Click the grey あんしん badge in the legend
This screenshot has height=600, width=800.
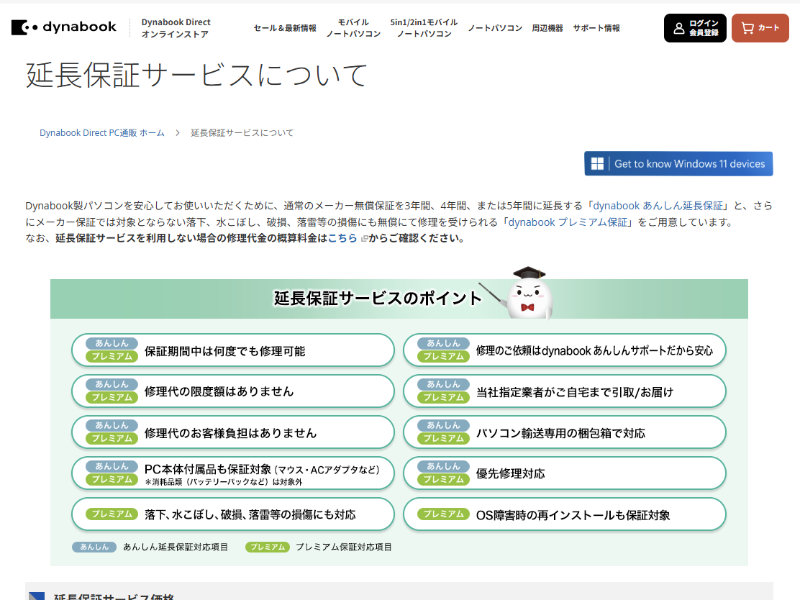pyautogui.click(x=93, y=547)
